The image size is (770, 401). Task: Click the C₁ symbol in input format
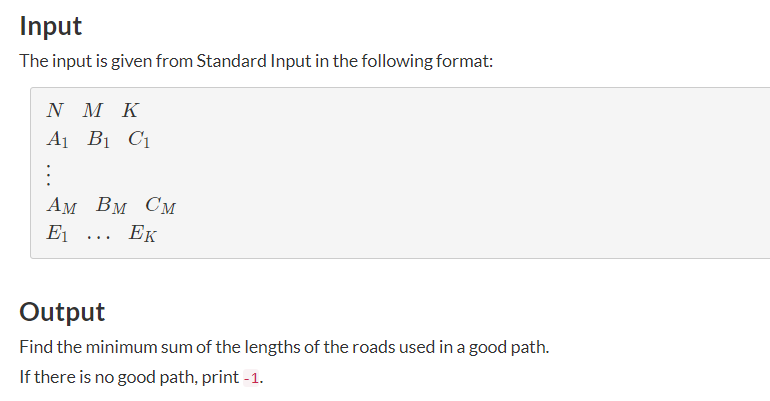point(139,139)
